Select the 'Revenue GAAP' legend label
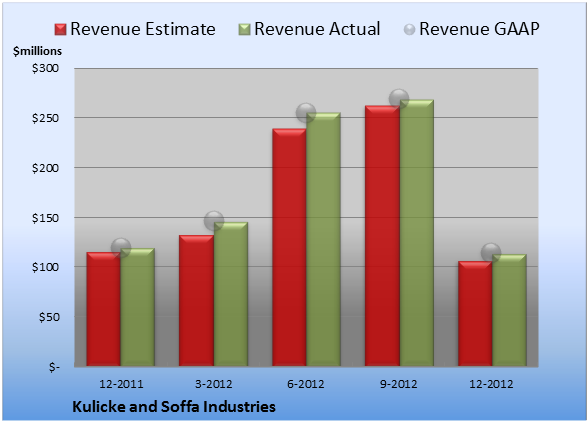 pos(480,29)
